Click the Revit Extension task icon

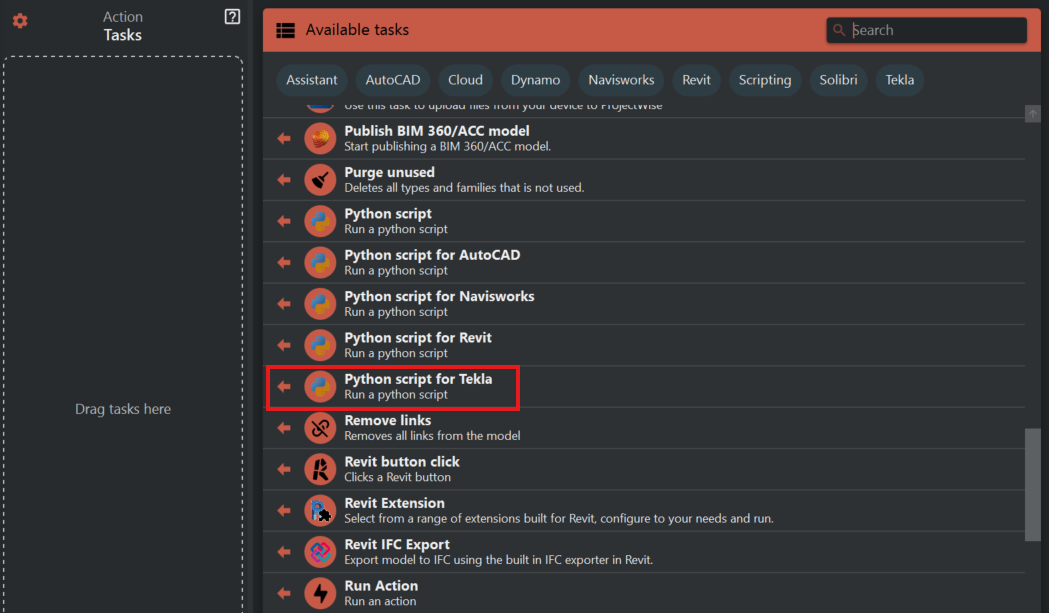click(320, 511)
